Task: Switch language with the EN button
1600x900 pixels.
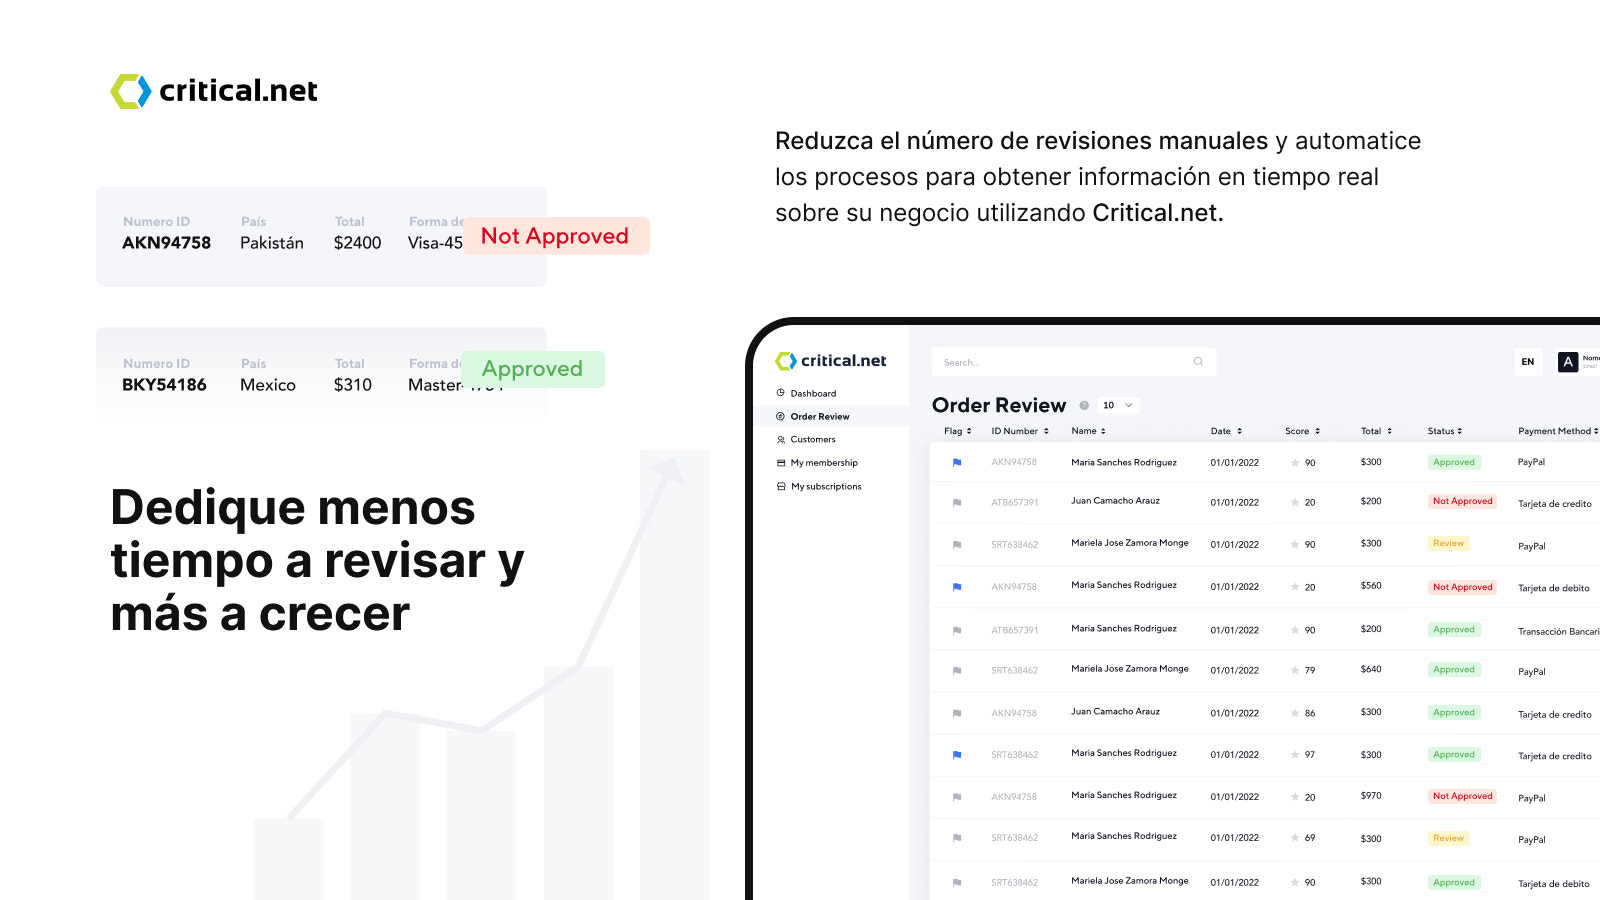Action: pyautogui.click(x=1528, y=362)
